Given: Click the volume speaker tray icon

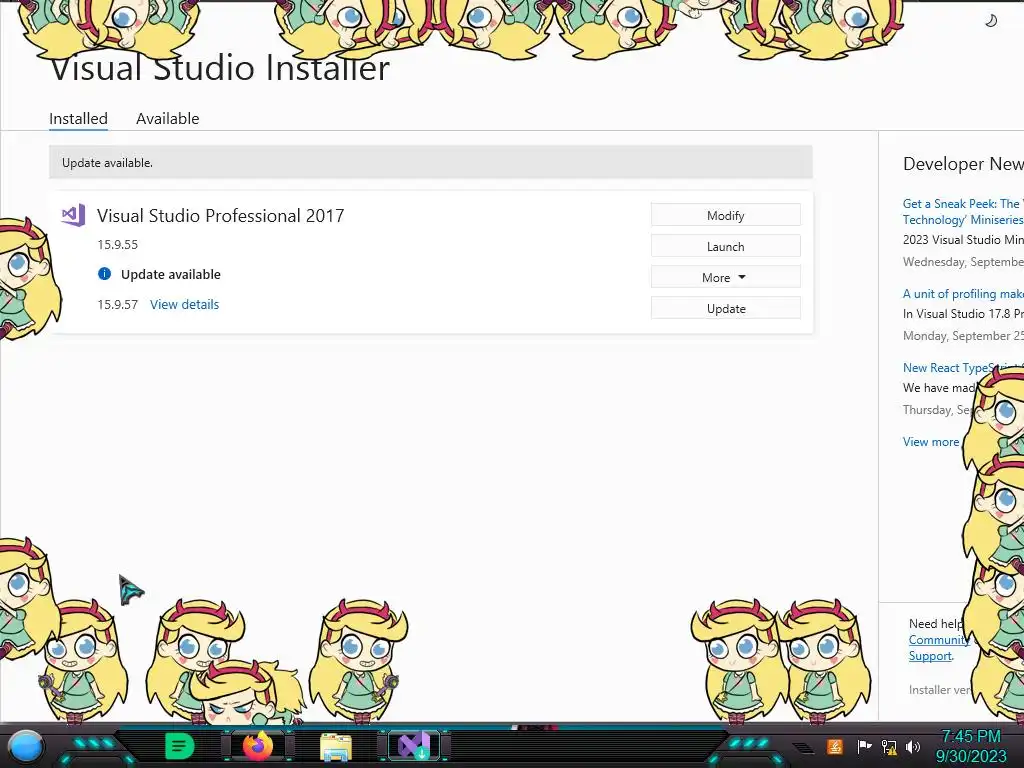Looking at the screenshot, I should click(913, 746).
